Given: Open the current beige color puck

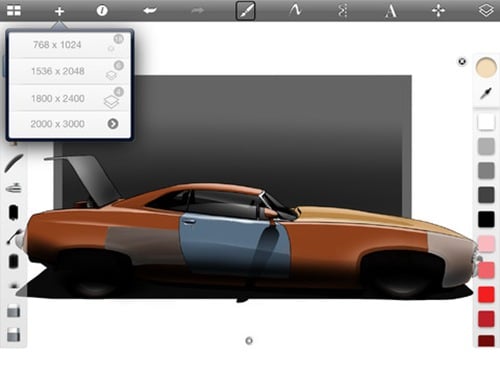Looking at the screenshot, I should click(x=486, y=67).
